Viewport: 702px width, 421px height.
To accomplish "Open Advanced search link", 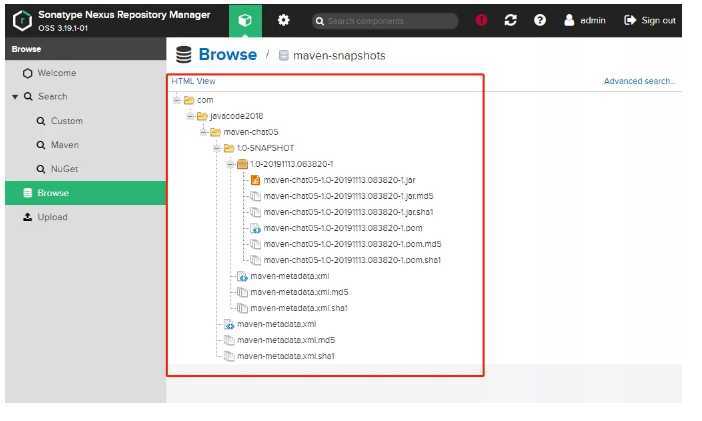I will pos(639,81).
